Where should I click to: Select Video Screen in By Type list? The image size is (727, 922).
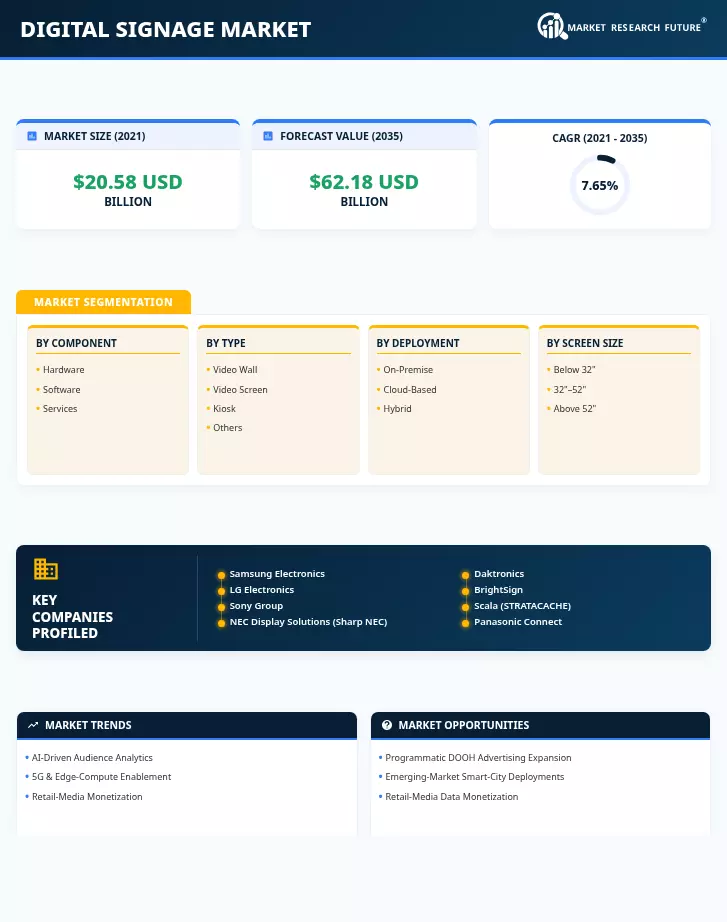[x=240, y=390]
